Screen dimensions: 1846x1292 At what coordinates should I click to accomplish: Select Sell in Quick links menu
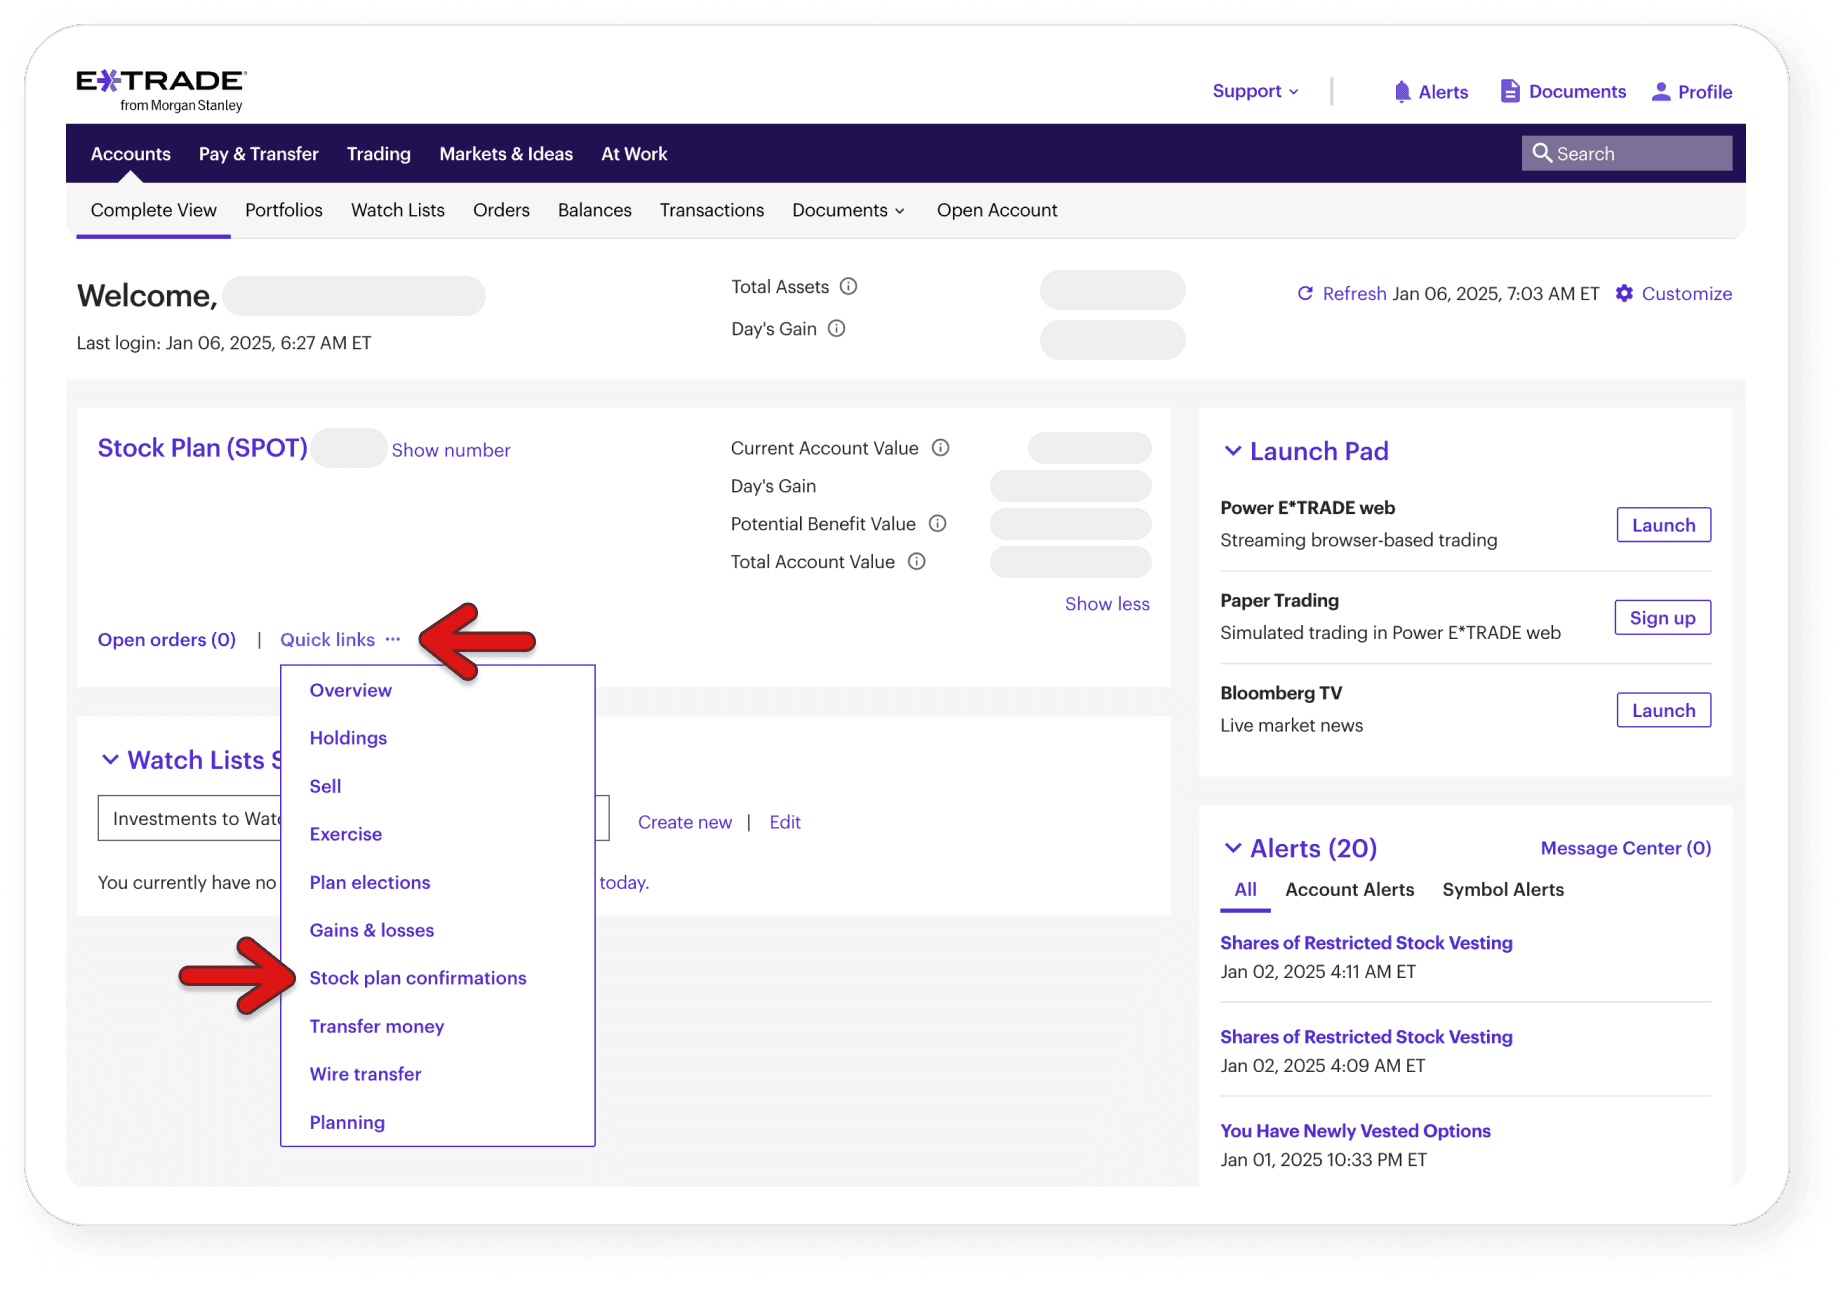click(x=325, y=786)
